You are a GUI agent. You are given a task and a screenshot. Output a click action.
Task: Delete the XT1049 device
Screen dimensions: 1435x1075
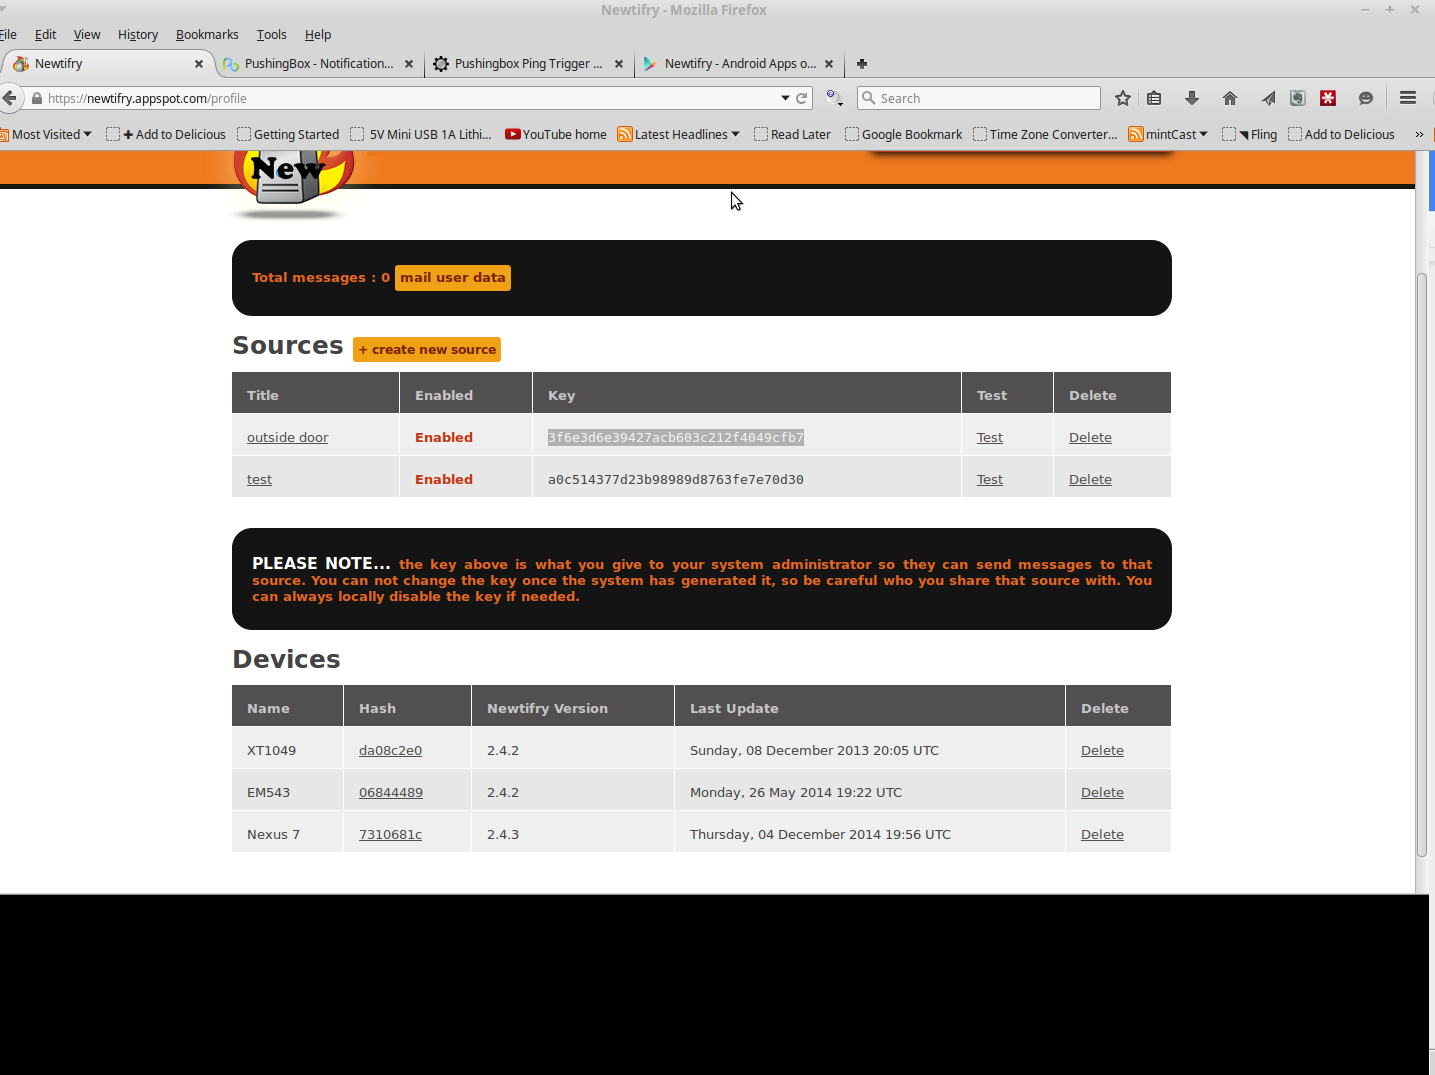point(1102,751)
